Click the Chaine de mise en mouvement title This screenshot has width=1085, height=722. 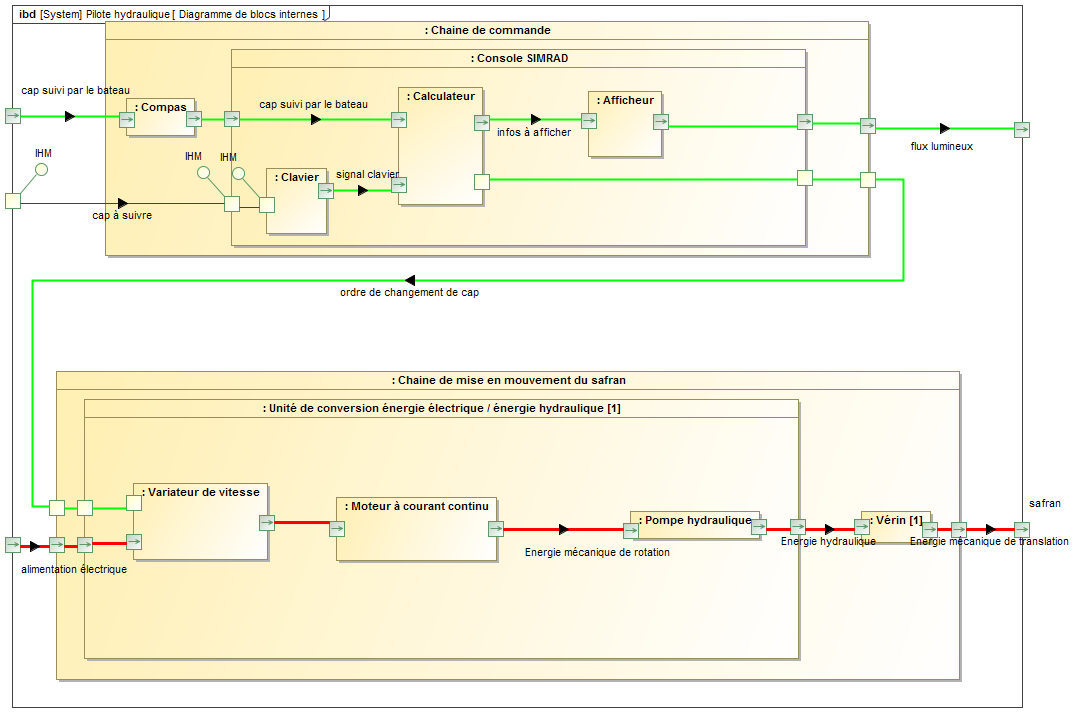click(511, 380)
